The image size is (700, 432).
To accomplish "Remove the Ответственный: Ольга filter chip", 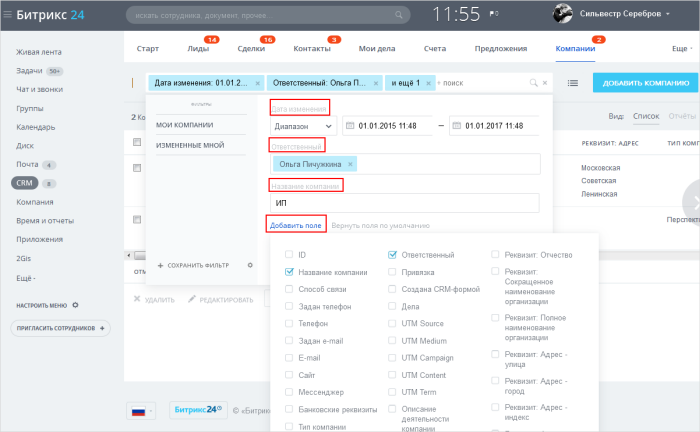I will (x=376, y=83).
